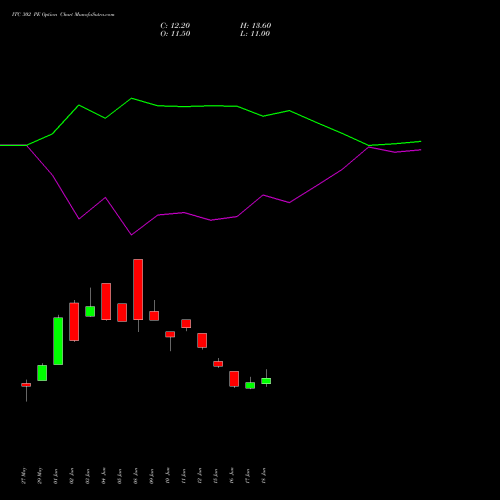
Task: Click the green candle on 29 May
Action: (42, 373)
